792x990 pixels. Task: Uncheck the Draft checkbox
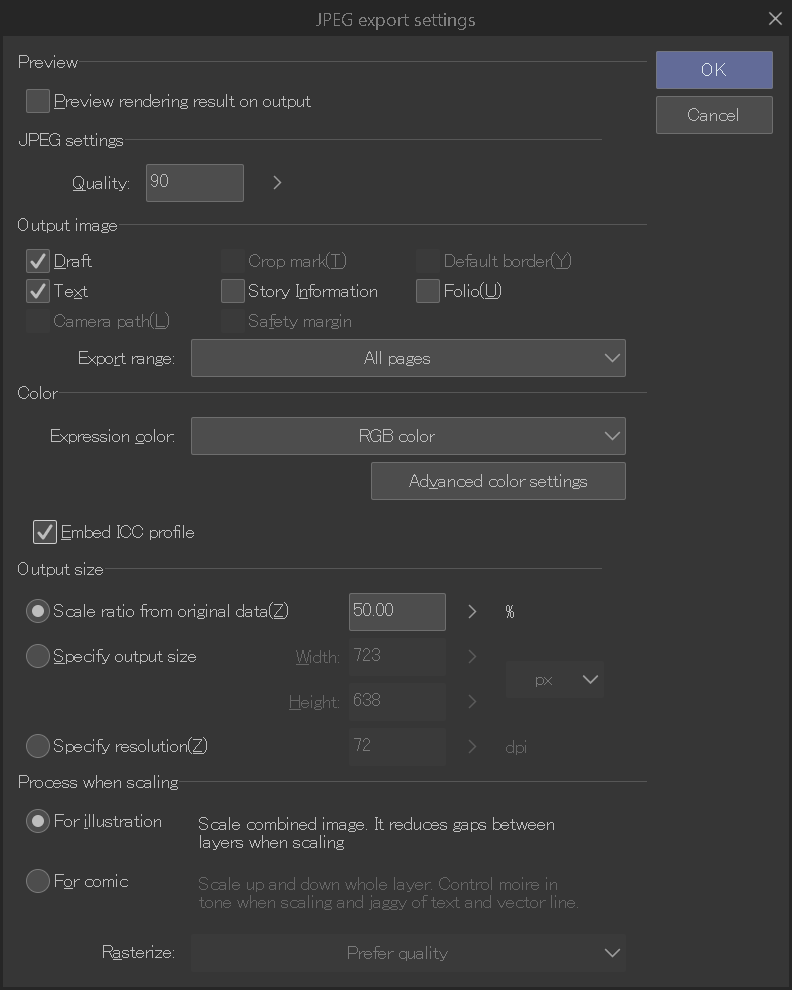click(x=38, y=261)
